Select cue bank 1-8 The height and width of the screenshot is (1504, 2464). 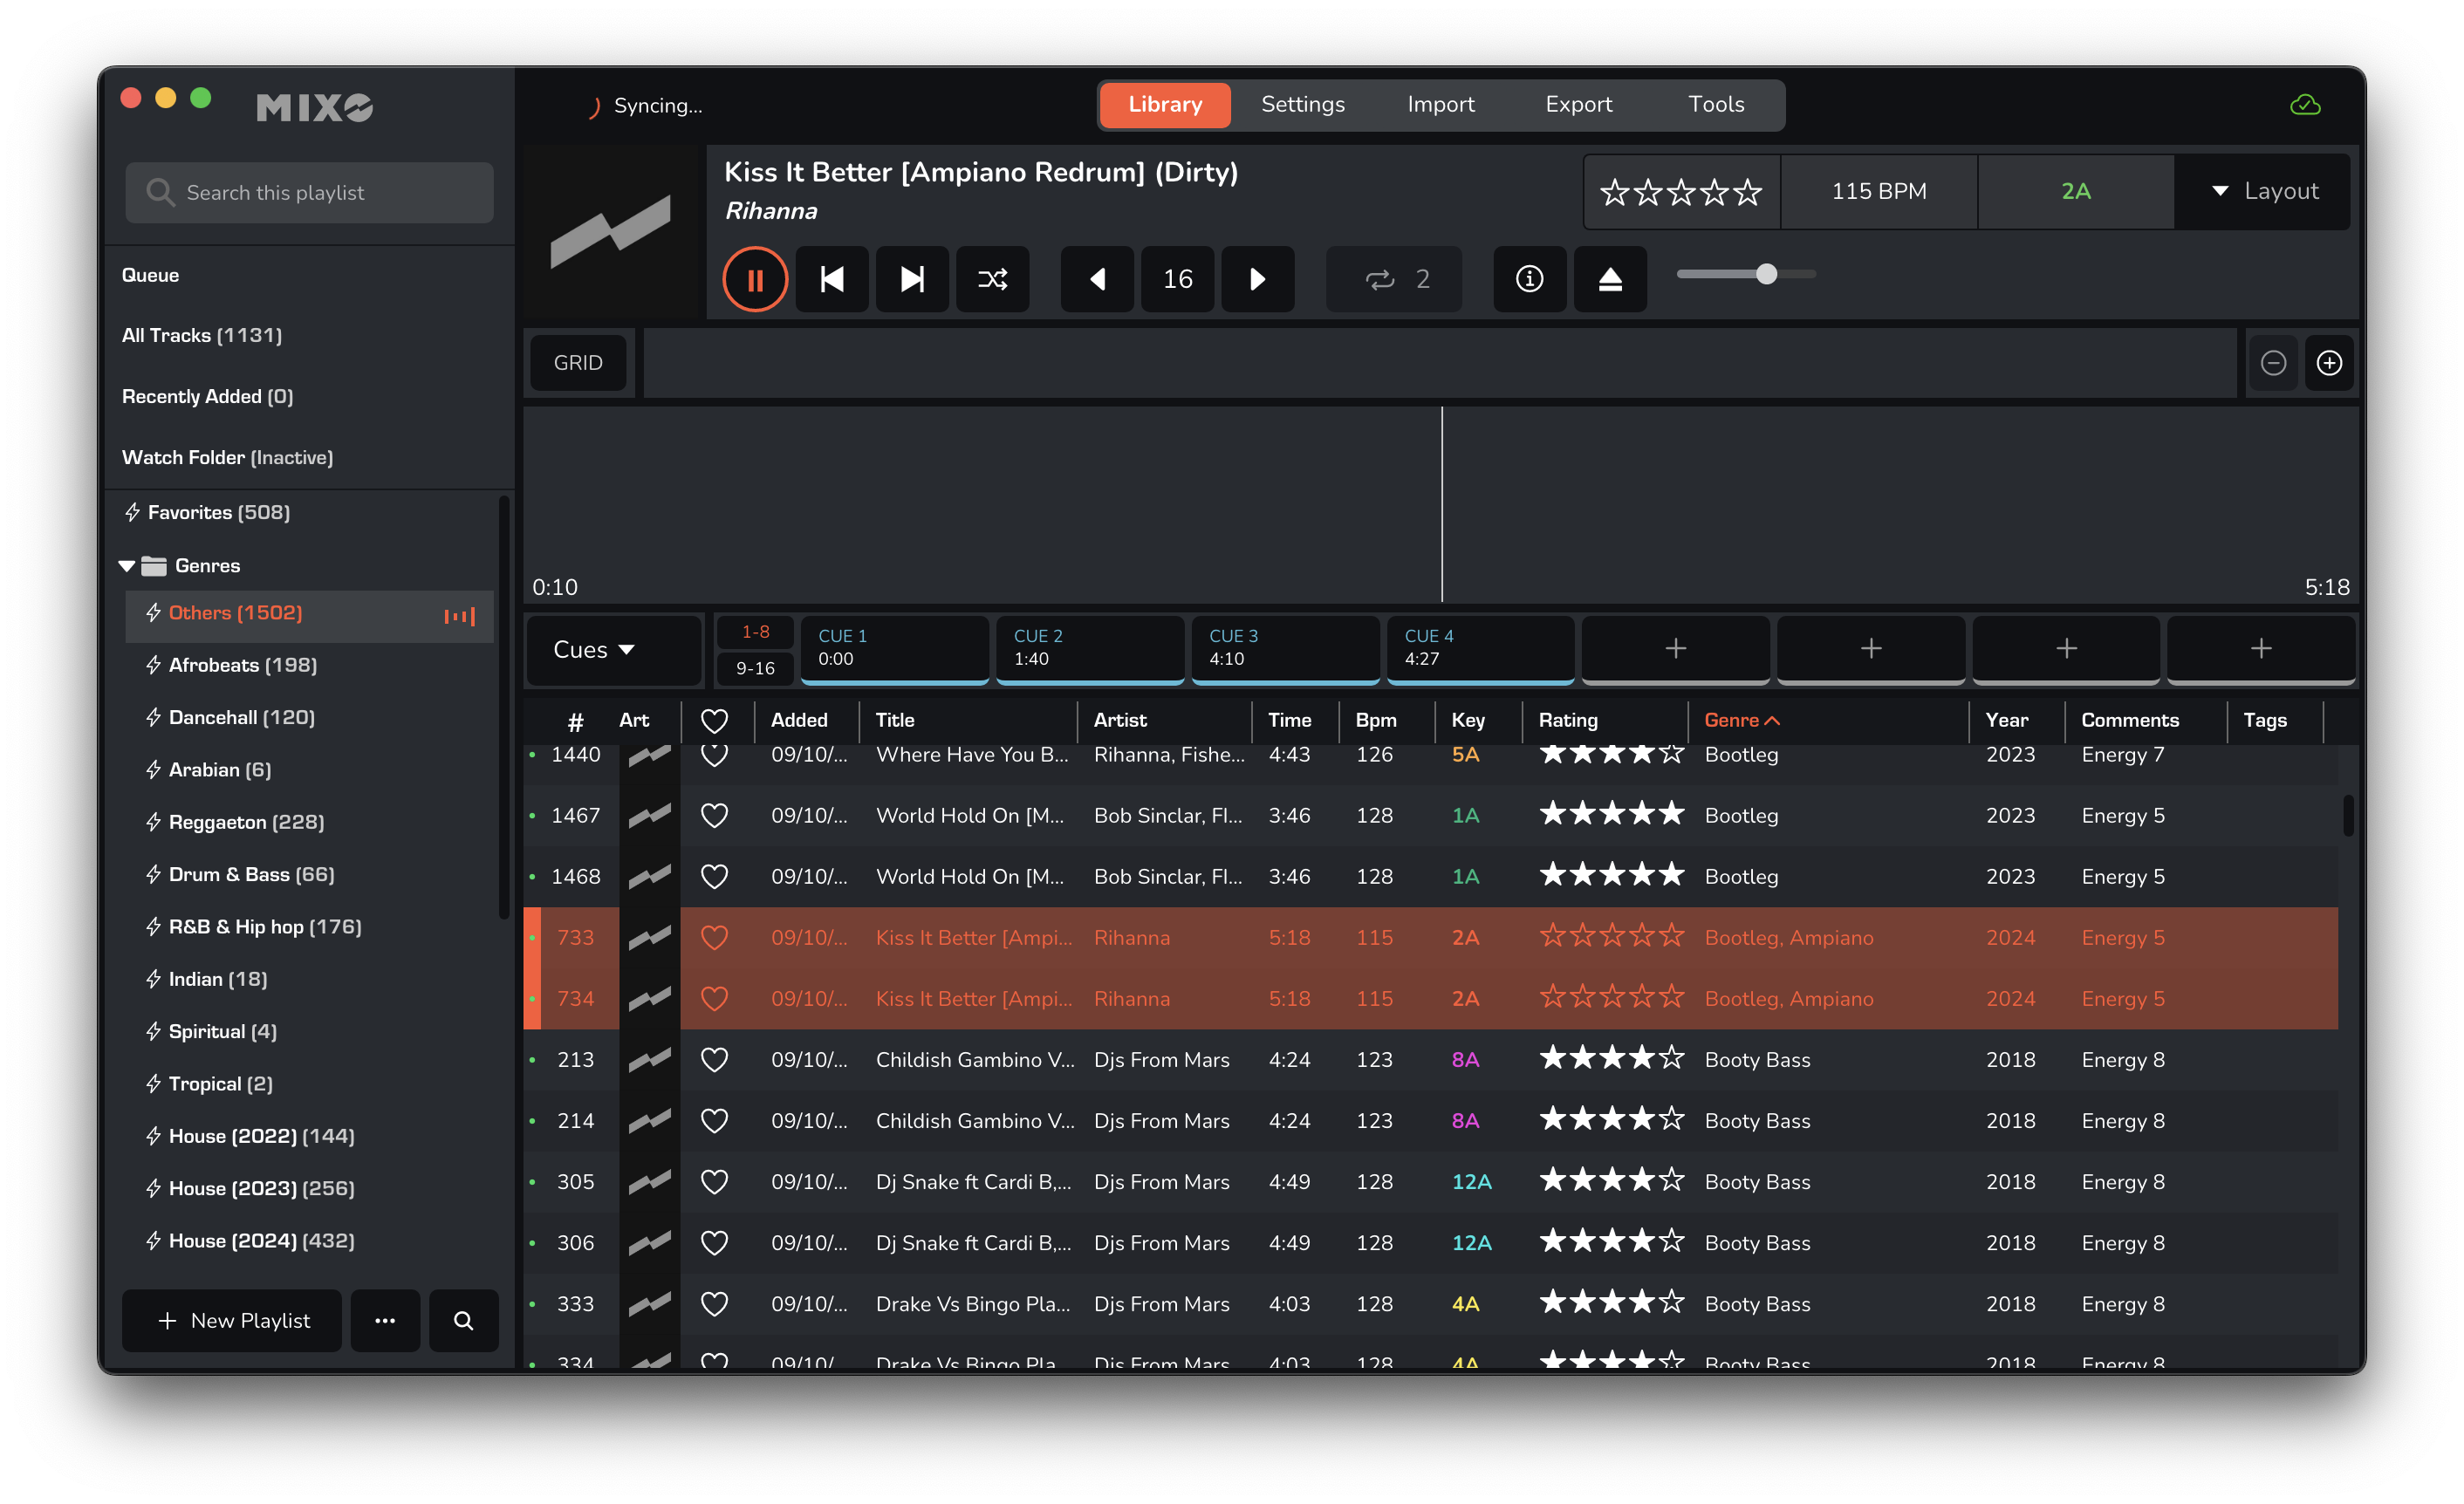tap(755, 632)
